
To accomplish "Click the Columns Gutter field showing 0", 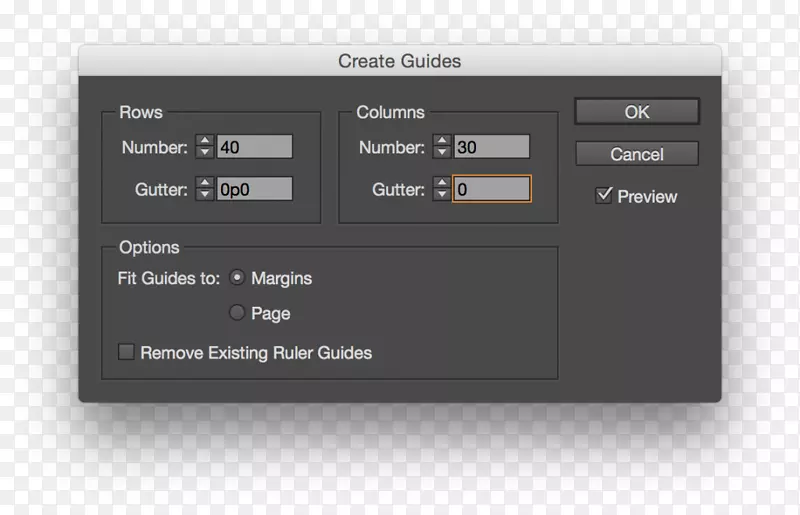I will pos(492,189).
